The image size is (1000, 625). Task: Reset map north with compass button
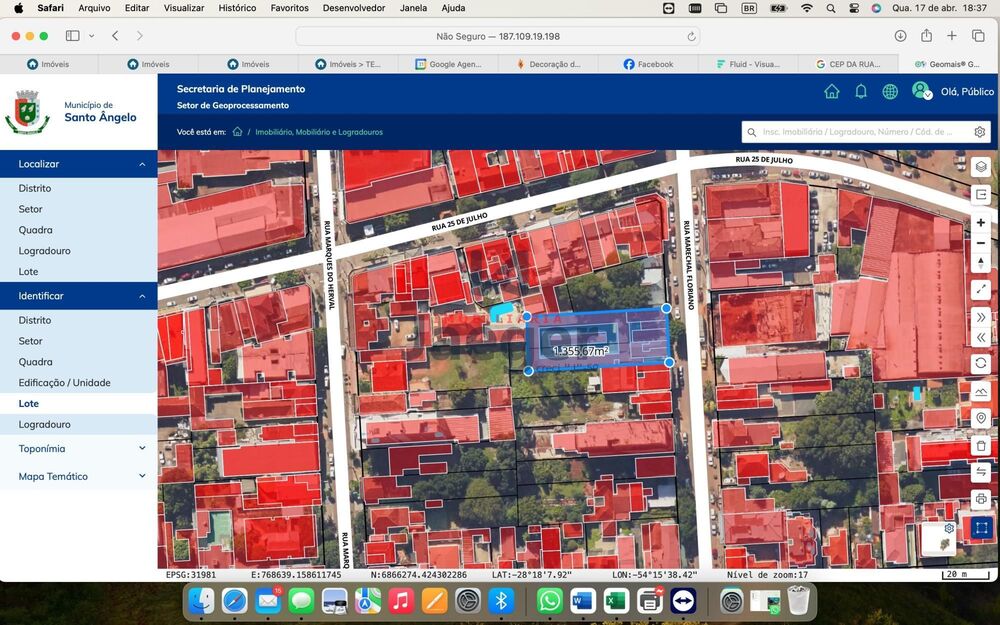click(x=981, y=262)
